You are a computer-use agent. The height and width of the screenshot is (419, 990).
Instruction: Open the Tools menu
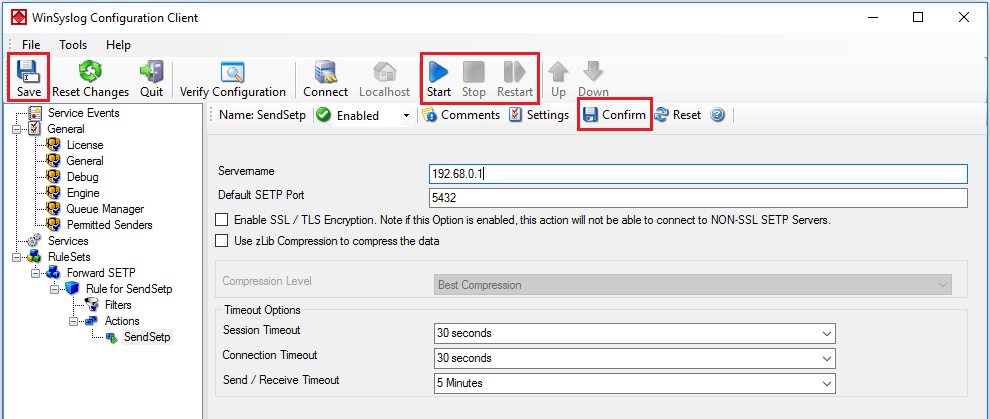pyautogui.click(x=73, y=45)
